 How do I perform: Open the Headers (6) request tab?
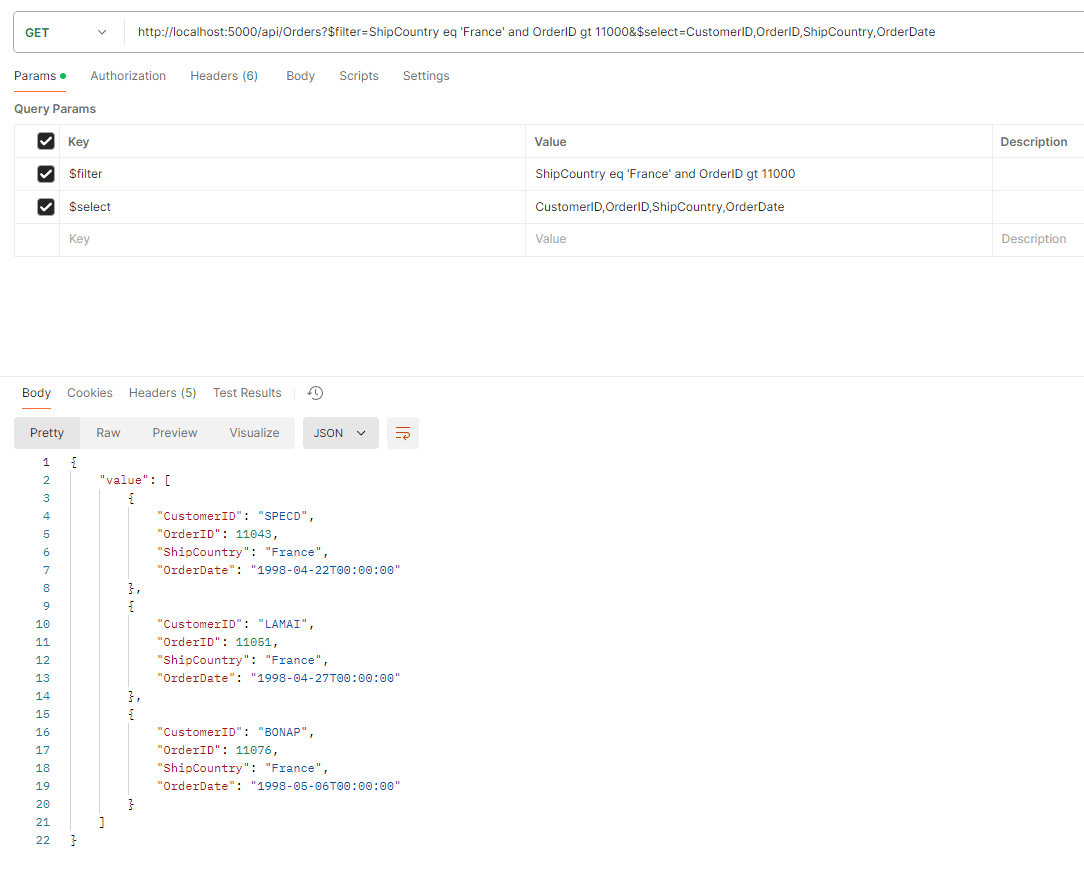click(x=224, y=76)
